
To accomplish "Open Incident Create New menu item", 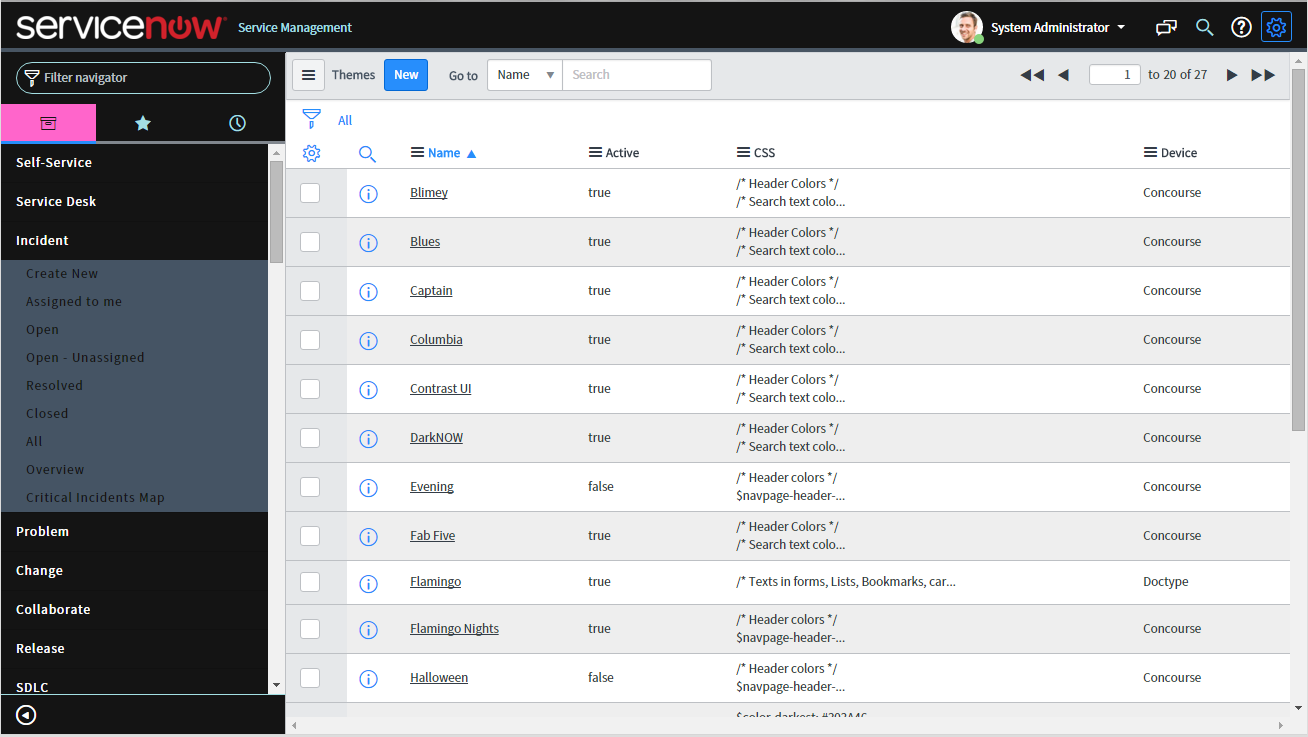I will tap(62, 274).
